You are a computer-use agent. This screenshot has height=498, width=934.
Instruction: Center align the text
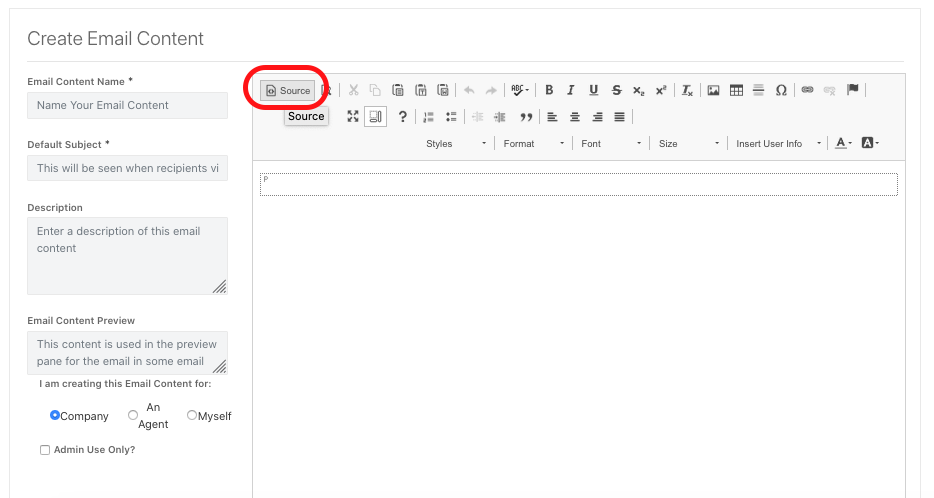pos(575,117)
